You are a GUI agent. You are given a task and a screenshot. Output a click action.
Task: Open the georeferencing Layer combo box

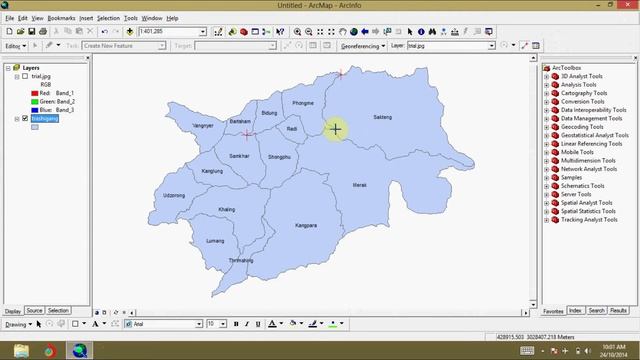pyautogui.click(x=451, y=46)
